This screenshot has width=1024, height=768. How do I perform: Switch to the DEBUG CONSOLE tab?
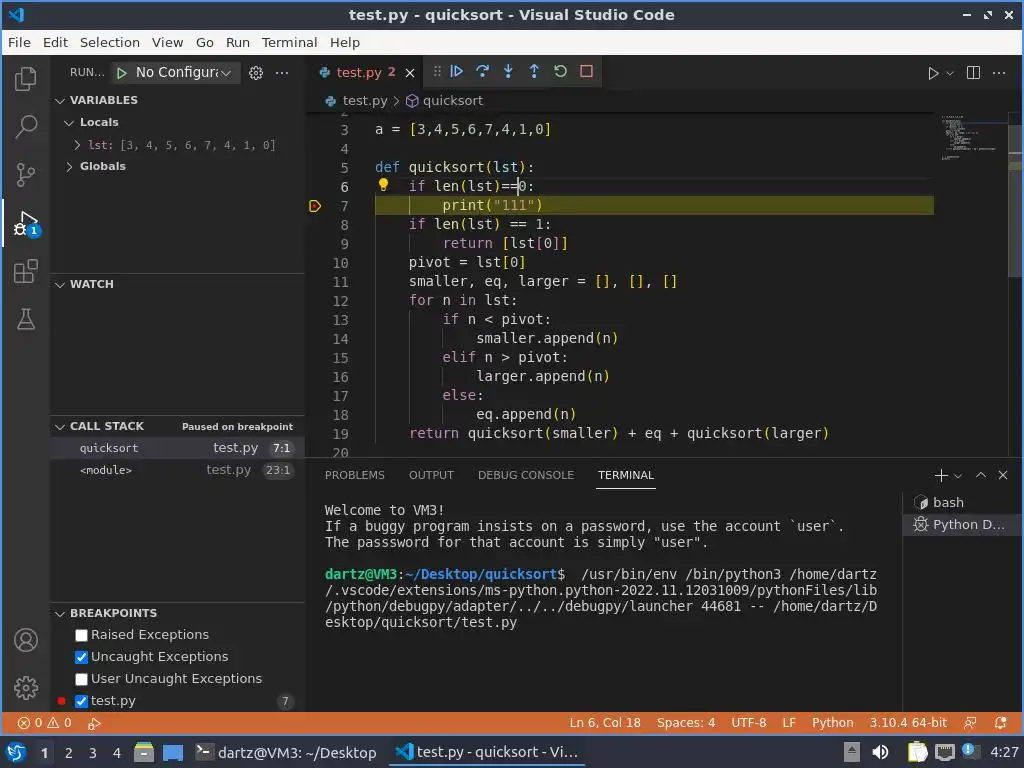526,475
